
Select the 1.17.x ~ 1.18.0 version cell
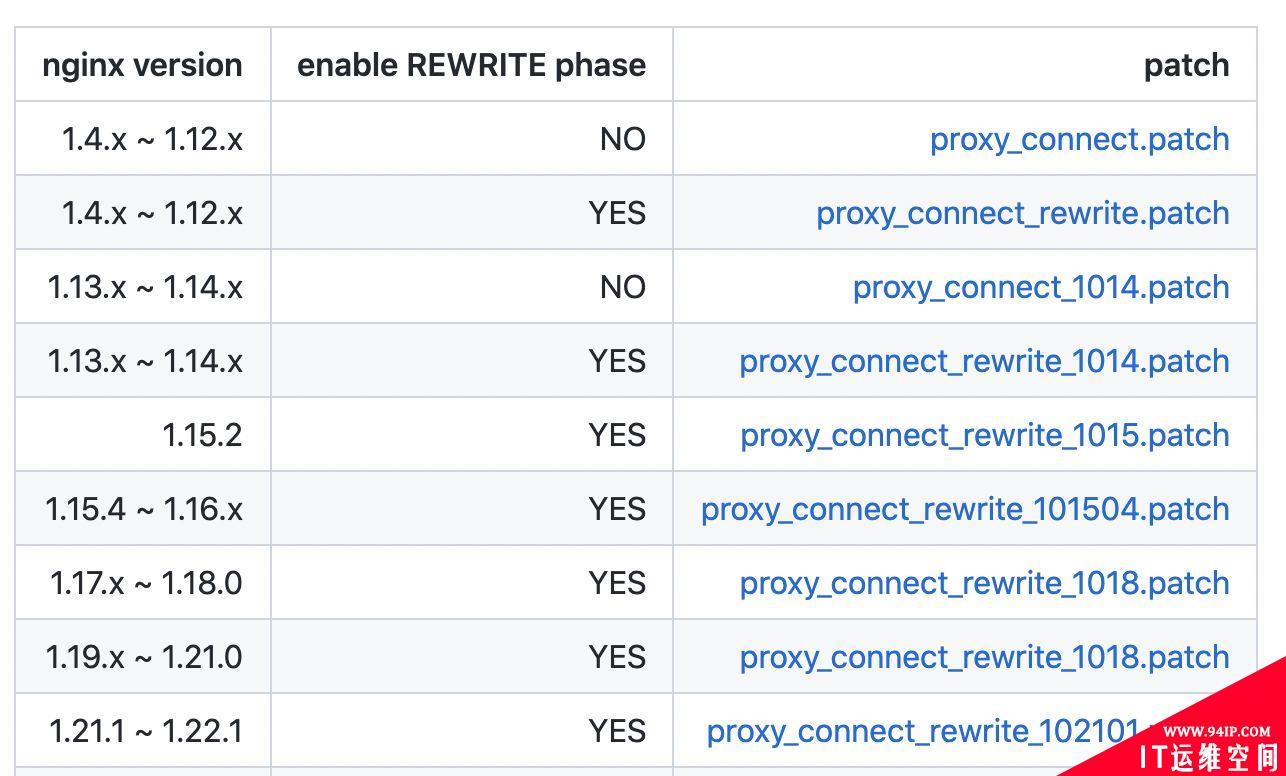143,583
